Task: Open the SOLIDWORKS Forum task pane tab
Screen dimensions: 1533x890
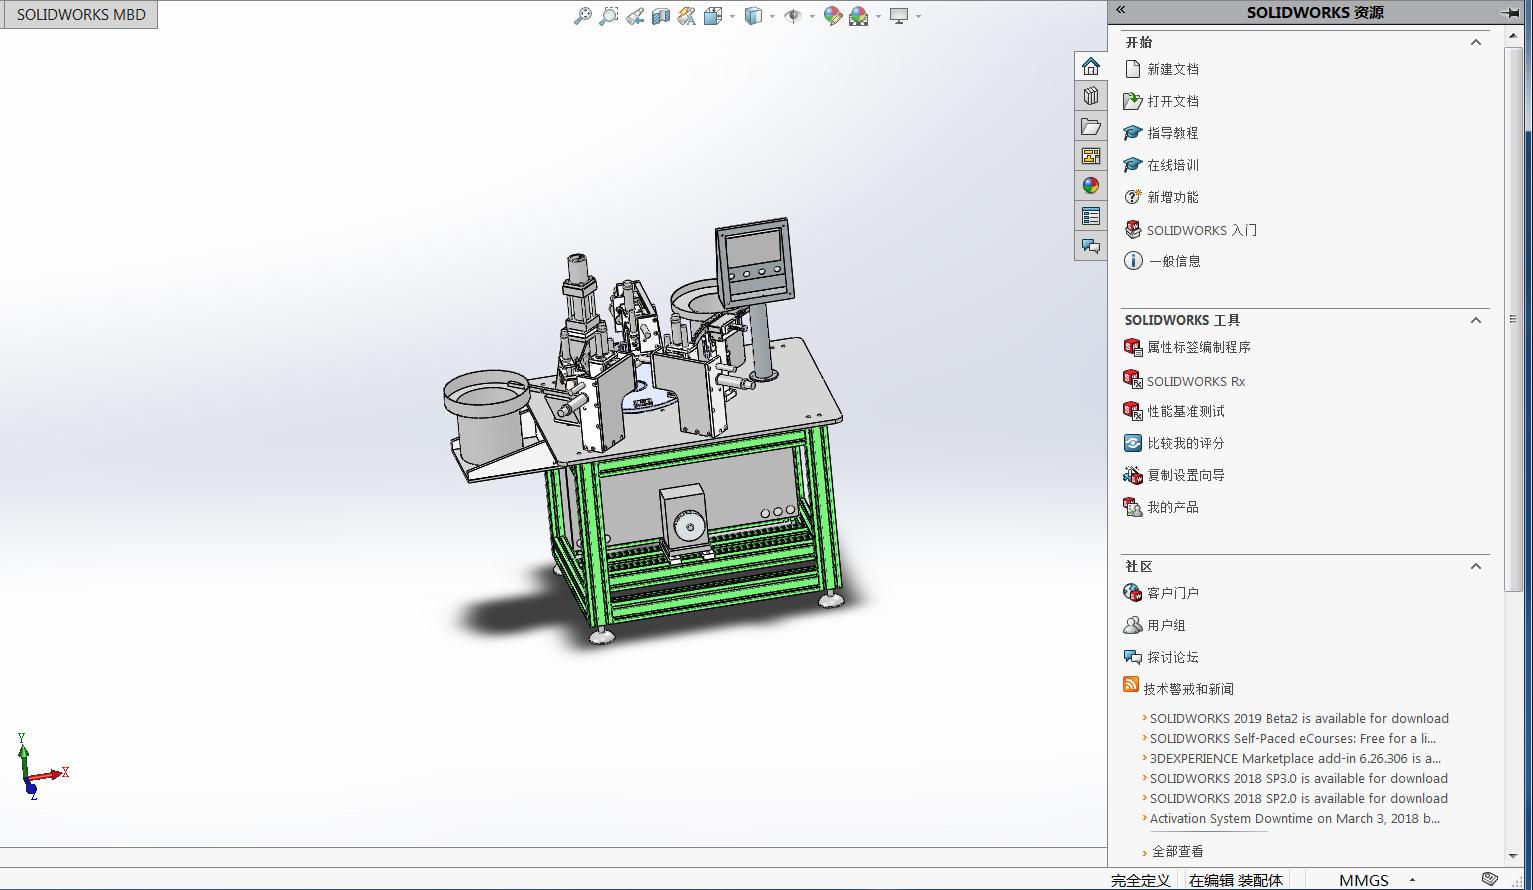Action: [x=1091, y=246]
